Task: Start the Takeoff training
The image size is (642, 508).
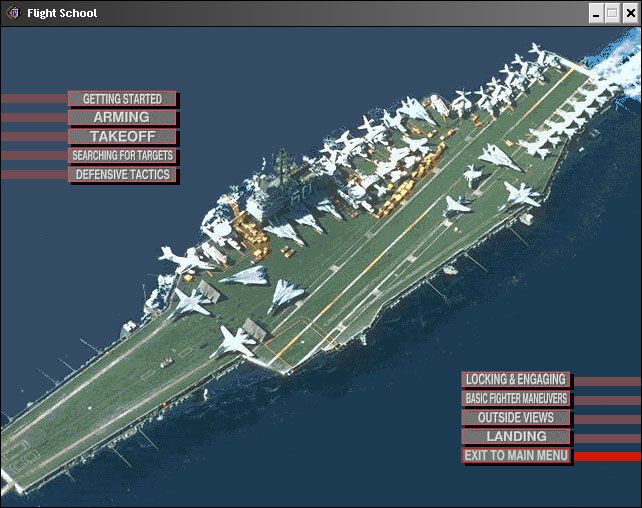Action: tap(122, 136)
